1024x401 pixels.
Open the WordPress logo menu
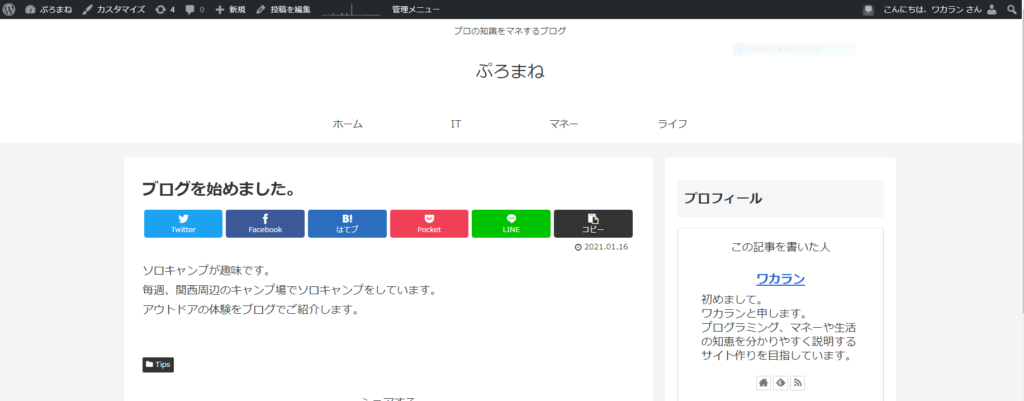[x=9, y=9]
